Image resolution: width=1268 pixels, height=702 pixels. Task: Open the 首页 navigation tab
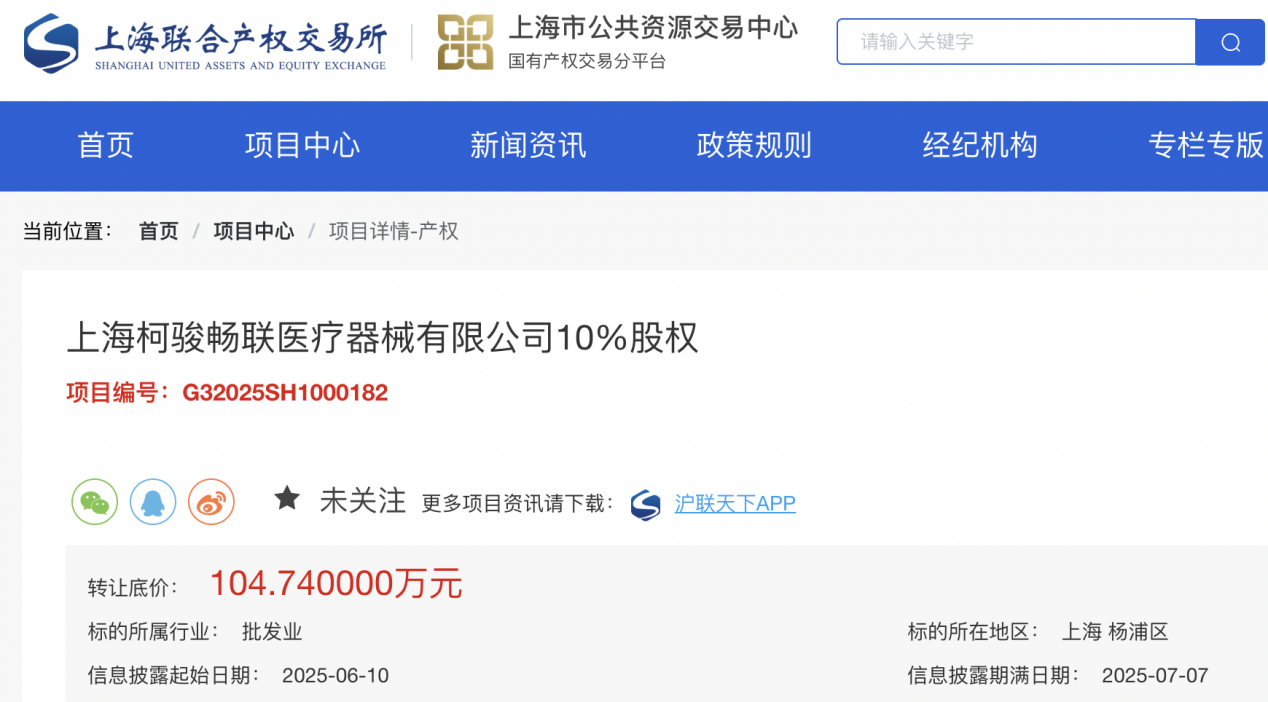click(105, 146)
